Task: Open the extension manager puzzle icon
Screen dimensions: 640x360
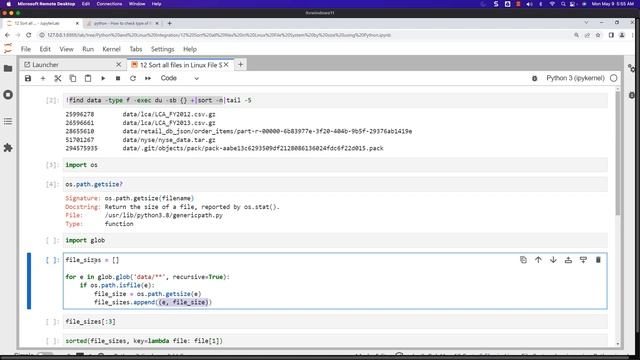Action: (8, 148)
